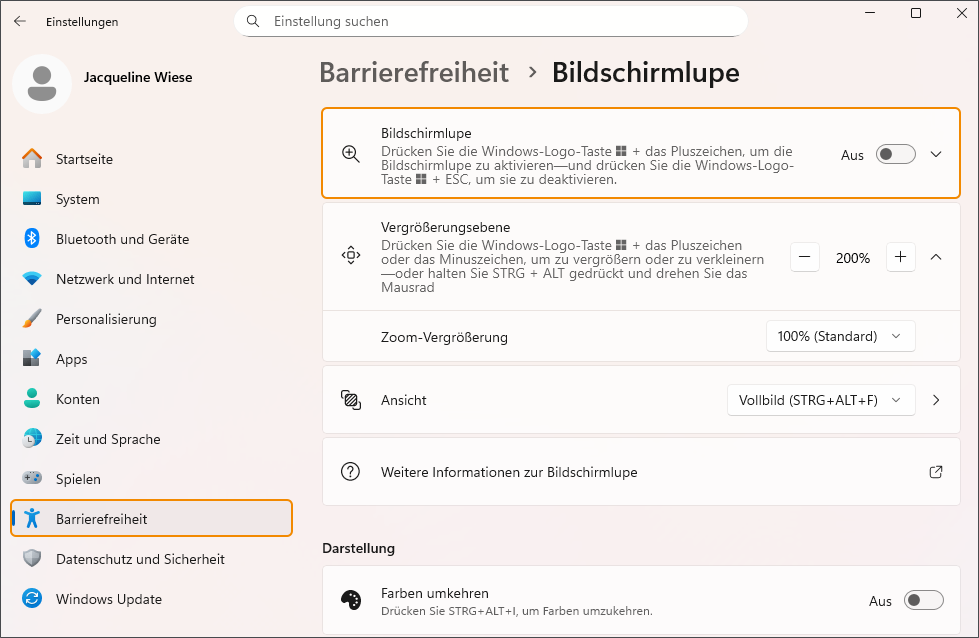This screenshot has width=979, height=638.
Task: Increase magnification level with plus button
Action: [x=900, y=257]
